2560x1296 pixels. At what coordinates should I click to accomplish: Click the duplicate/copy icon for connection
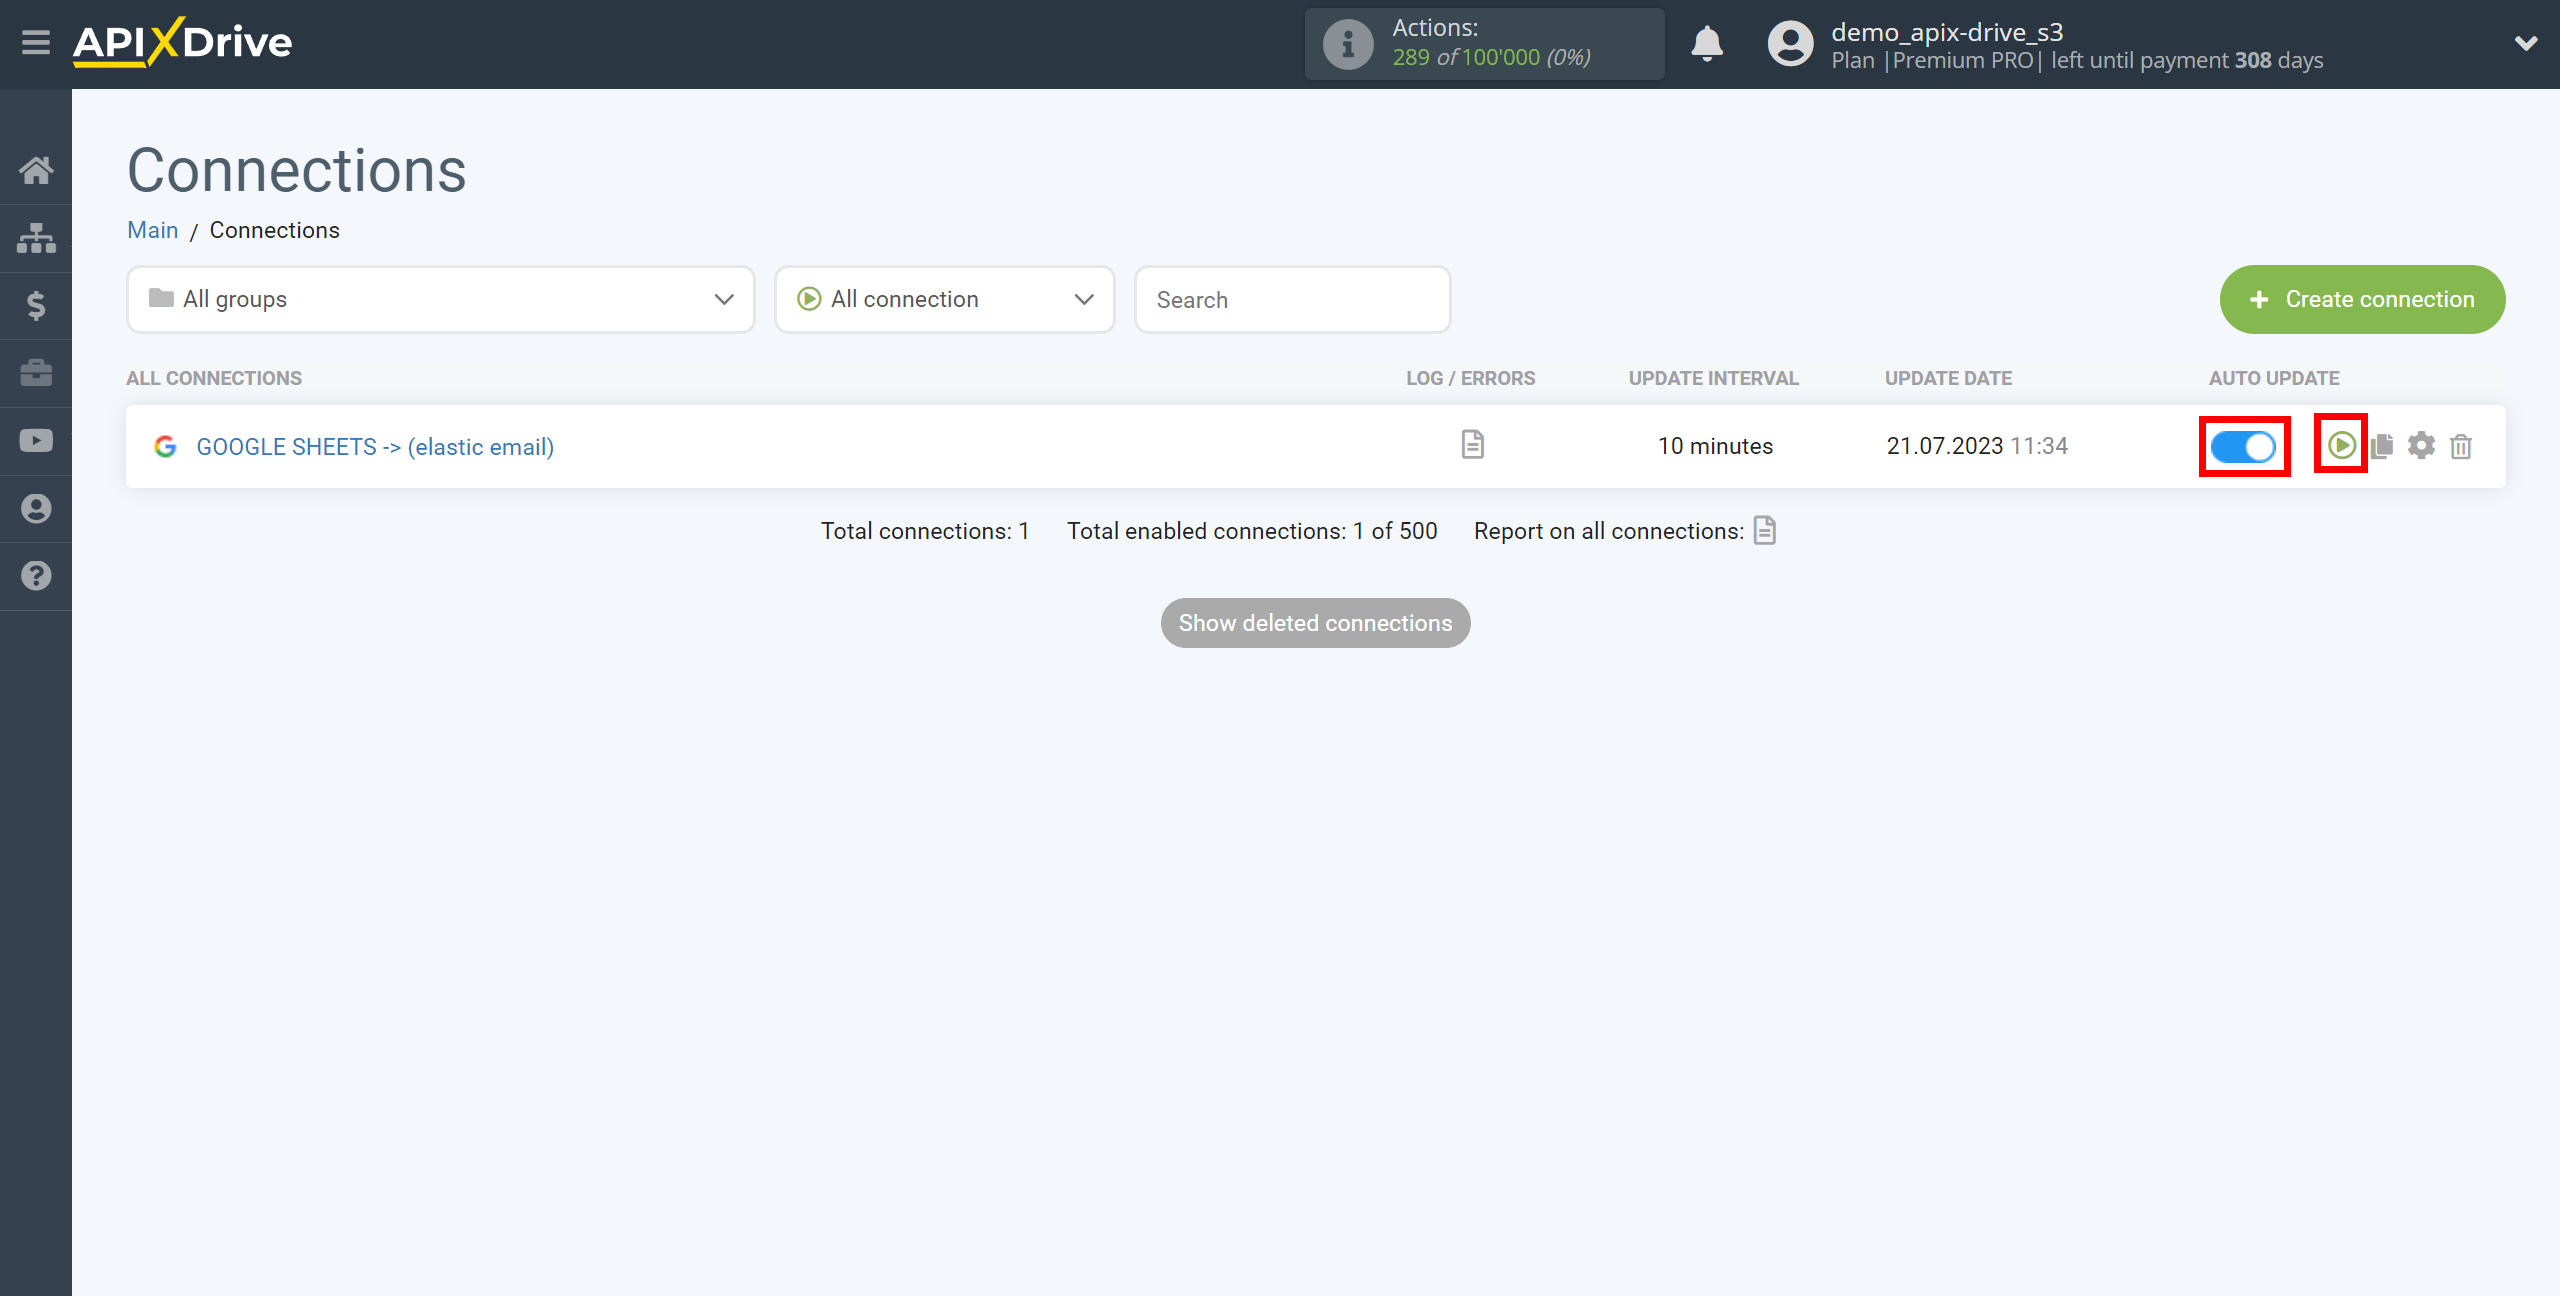2383,445
